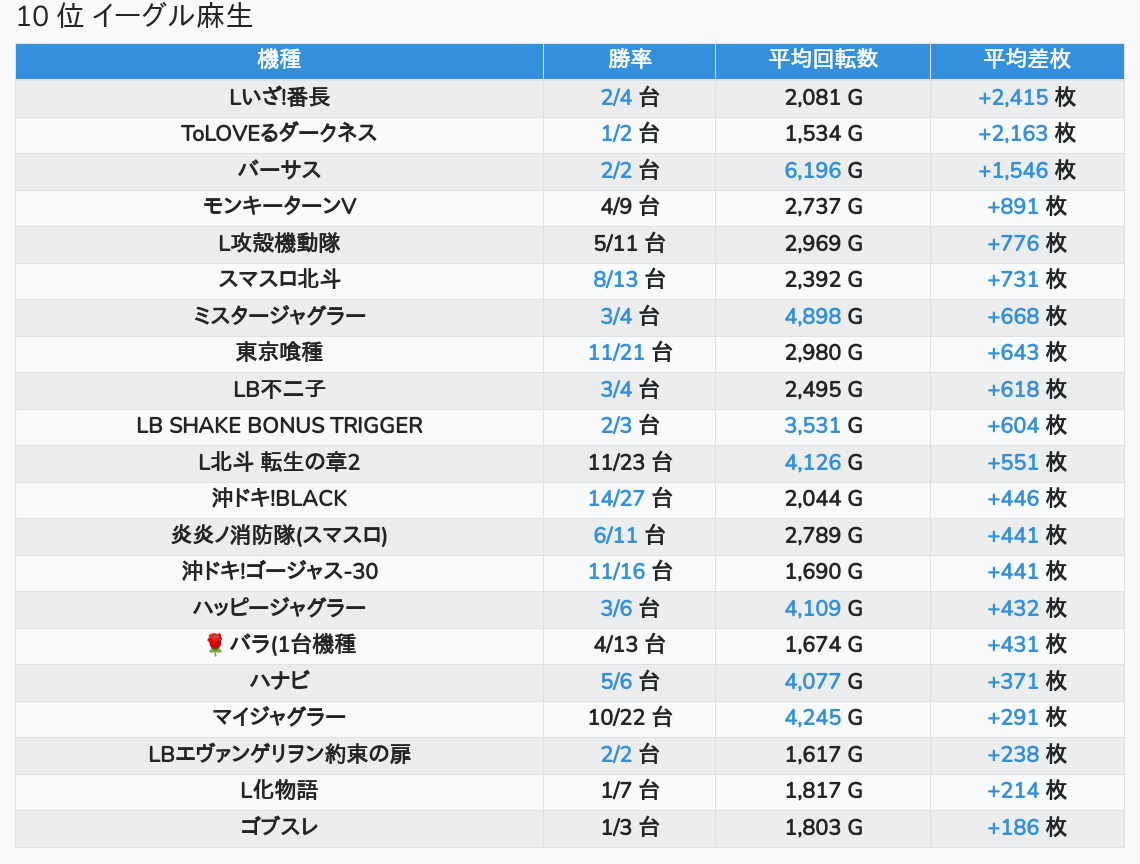Select the Lいざ!番長 machine name
Image resolution: width=1140 pixels, height=864 pixels.
point(279,98)
